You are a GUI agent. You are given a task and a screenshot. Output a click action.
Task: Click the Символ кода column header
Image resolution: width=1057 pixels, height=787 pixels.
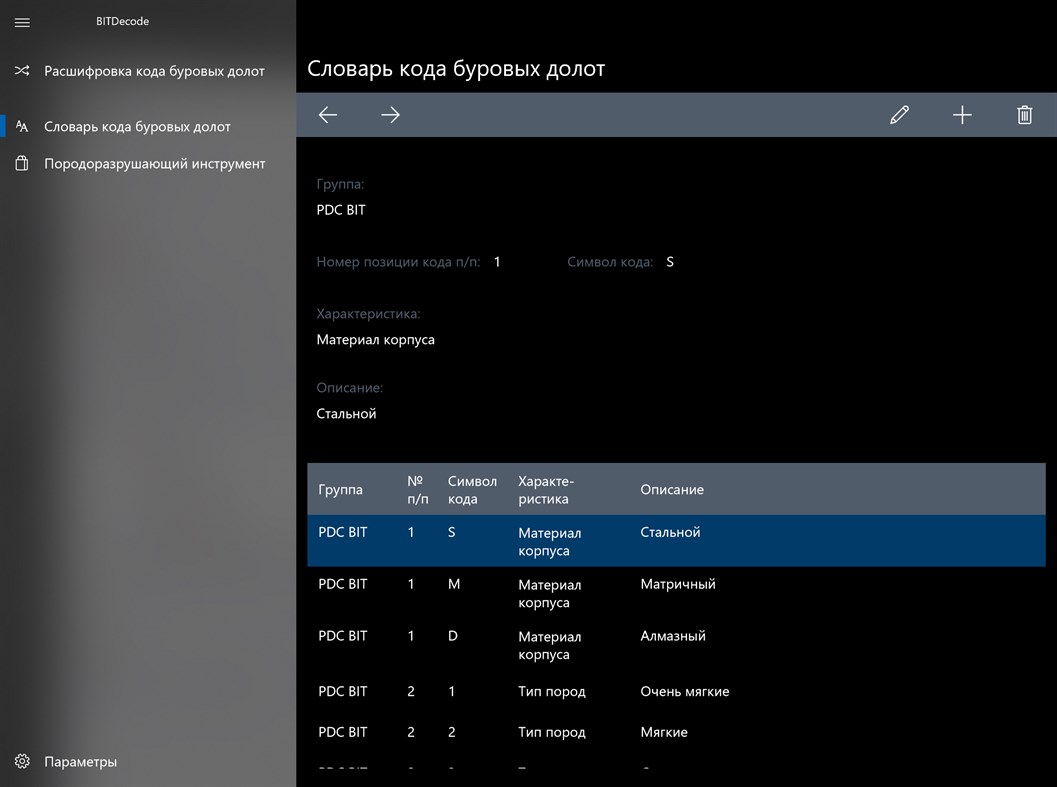point(472,490)
